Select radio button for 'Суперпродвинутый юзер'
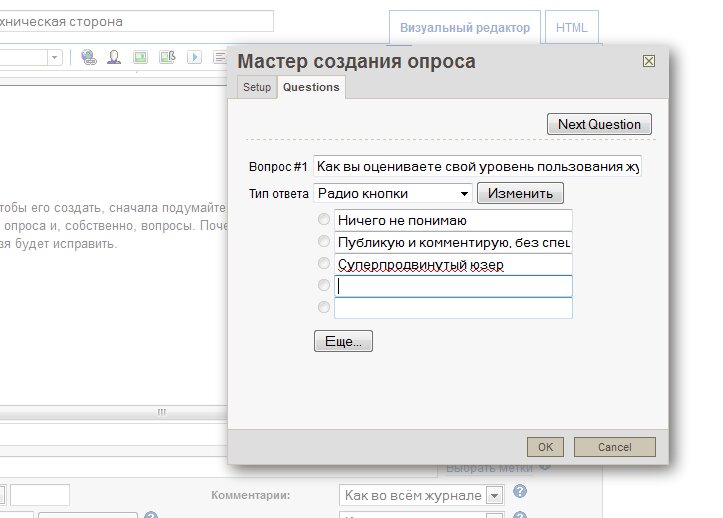Screen dimensions: 723x518 tap(323, 264)
